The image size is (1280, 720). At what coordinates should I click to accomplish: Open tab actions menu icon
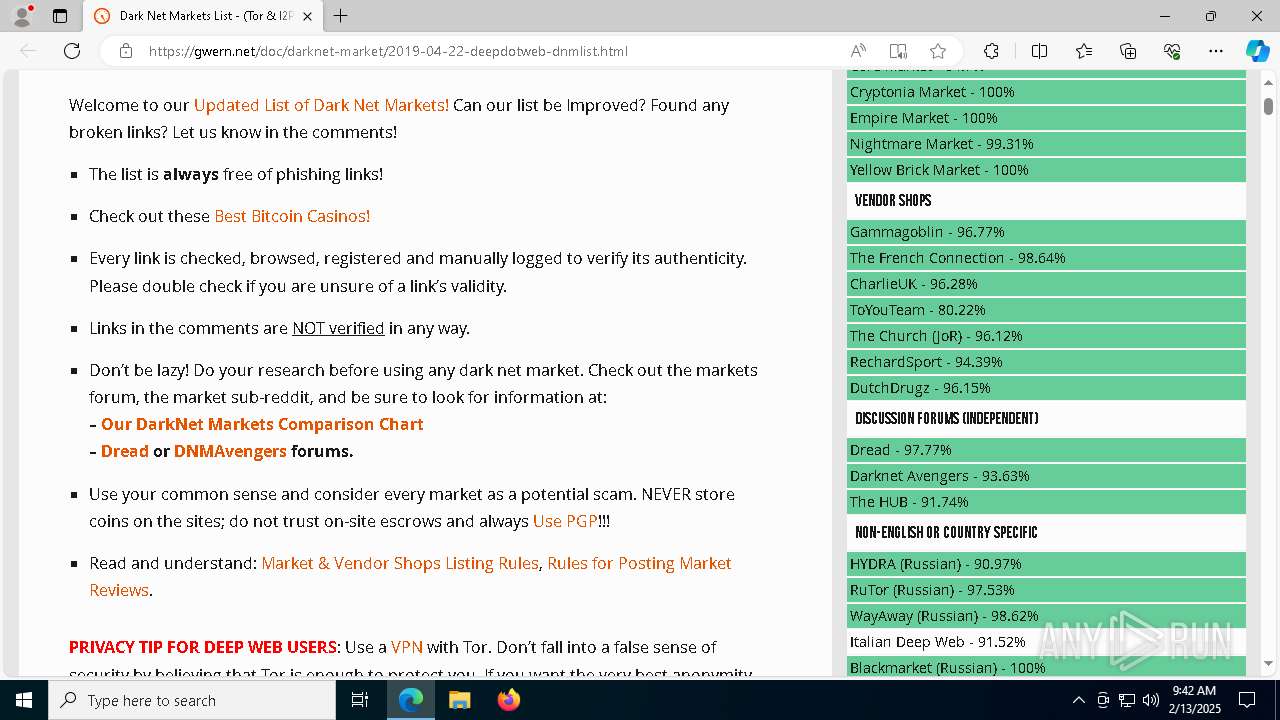(60, 16)
